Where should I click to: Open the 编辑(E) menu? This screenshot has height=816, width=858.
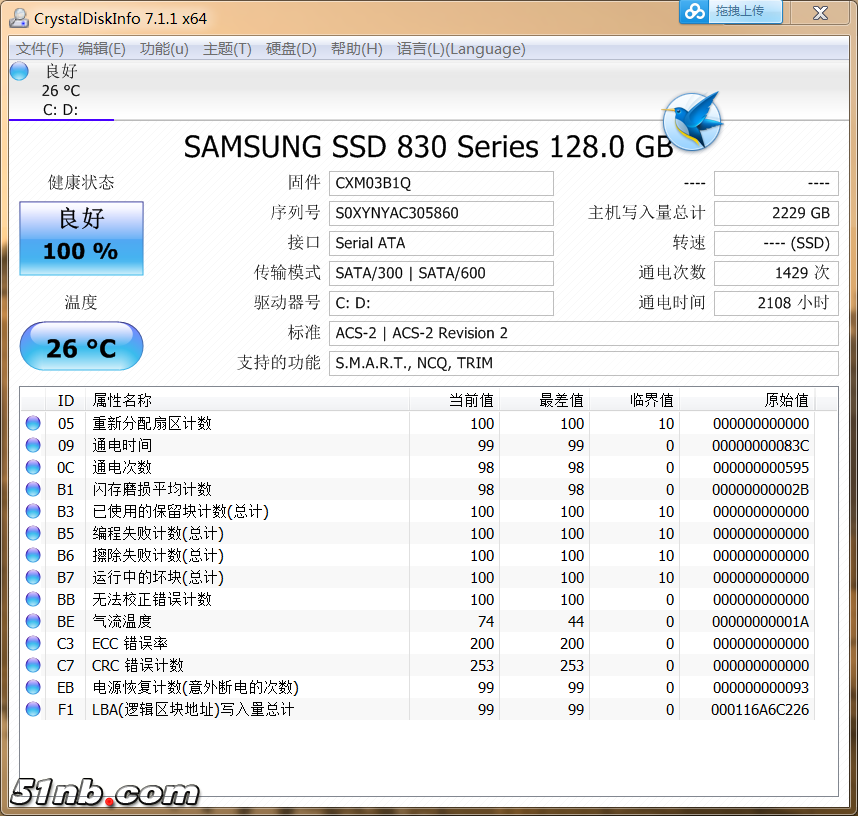(x=102, y=49)
